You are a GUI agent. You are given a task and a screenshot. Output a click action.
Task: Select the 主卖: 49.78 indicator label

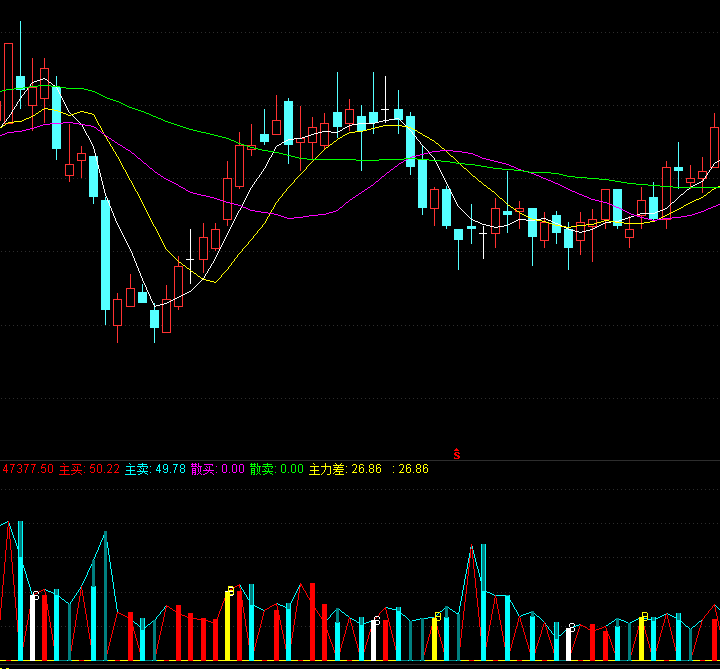click(155, 469)
